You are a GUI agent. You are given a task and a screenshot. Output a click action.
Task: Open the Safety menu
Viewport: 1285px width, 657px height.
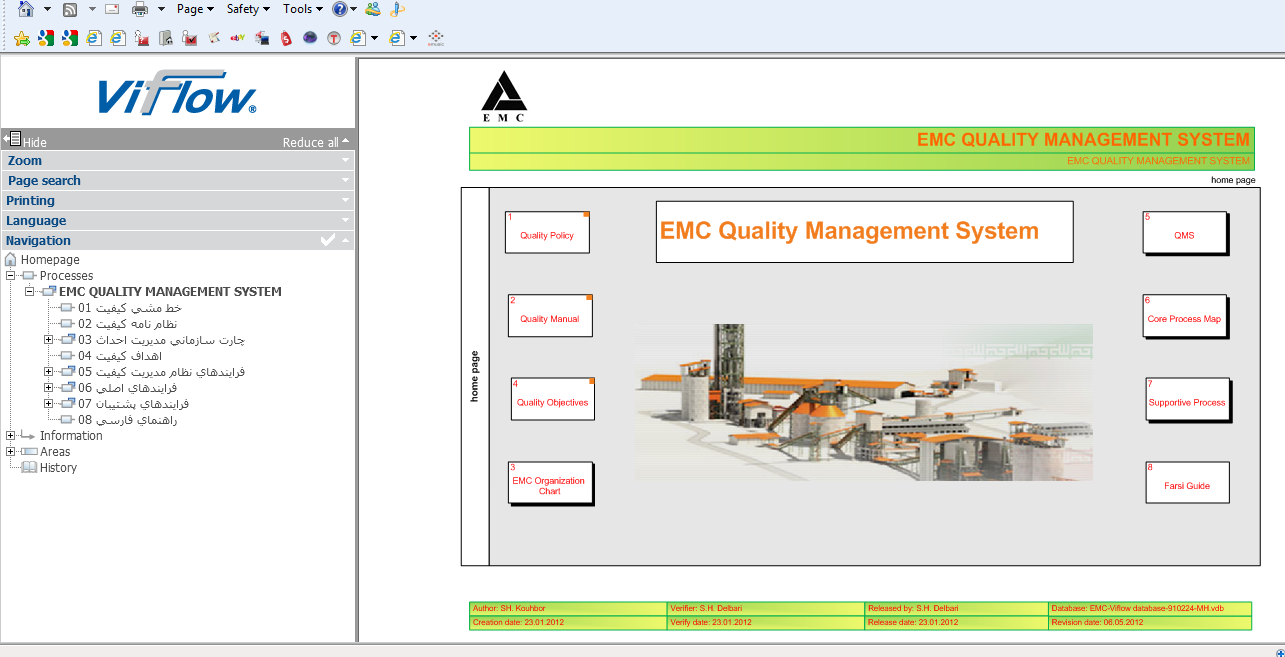point(248,9)
